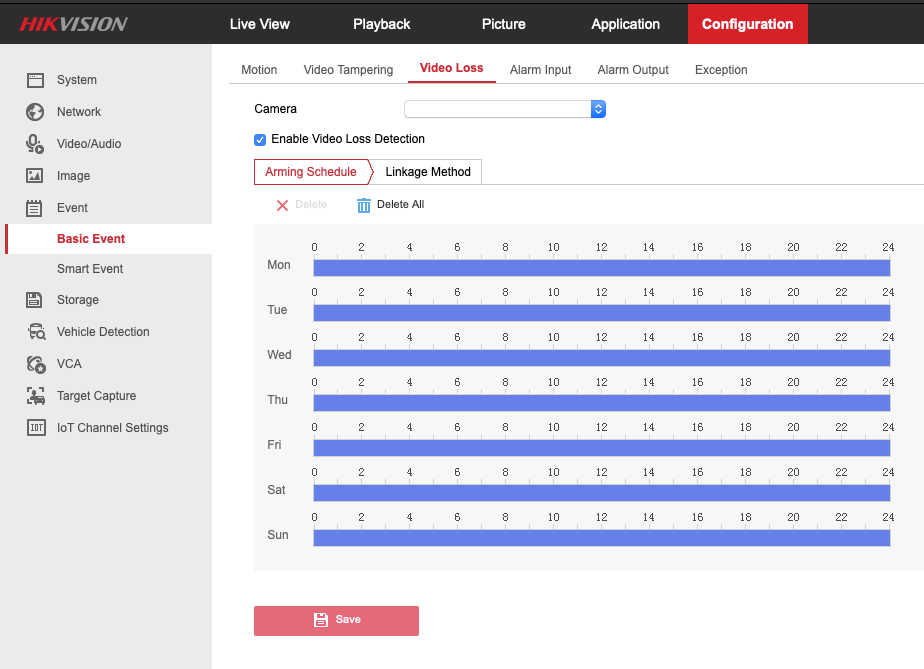Click the Image picture icon in sidebar
The image size is (924, 669).
click(x=35, y=176)
